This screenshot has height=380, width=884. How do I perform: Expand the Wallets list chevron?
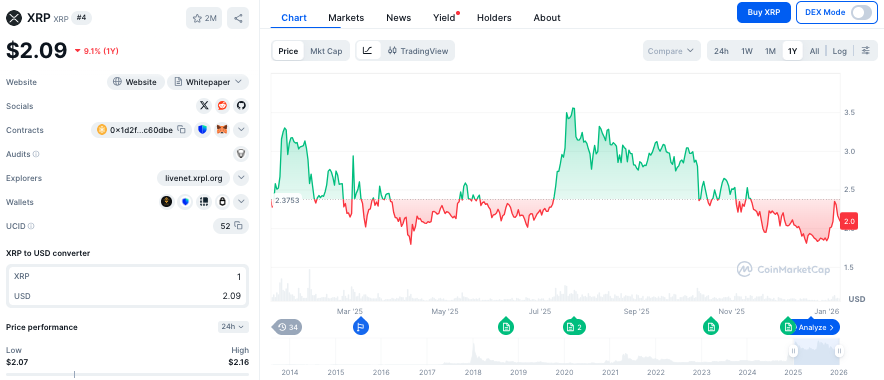(241, 202)
